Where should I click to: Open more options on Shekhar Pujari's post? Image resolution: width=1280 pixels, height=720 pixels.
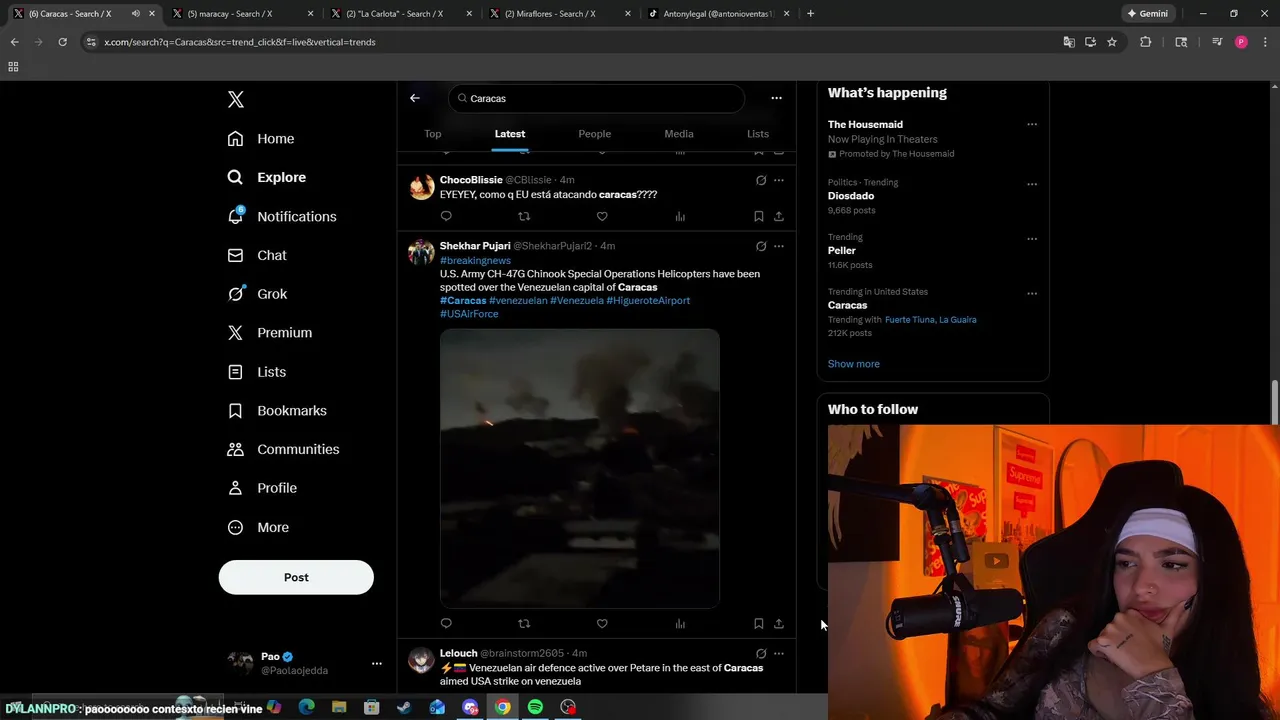pos(779,246)
